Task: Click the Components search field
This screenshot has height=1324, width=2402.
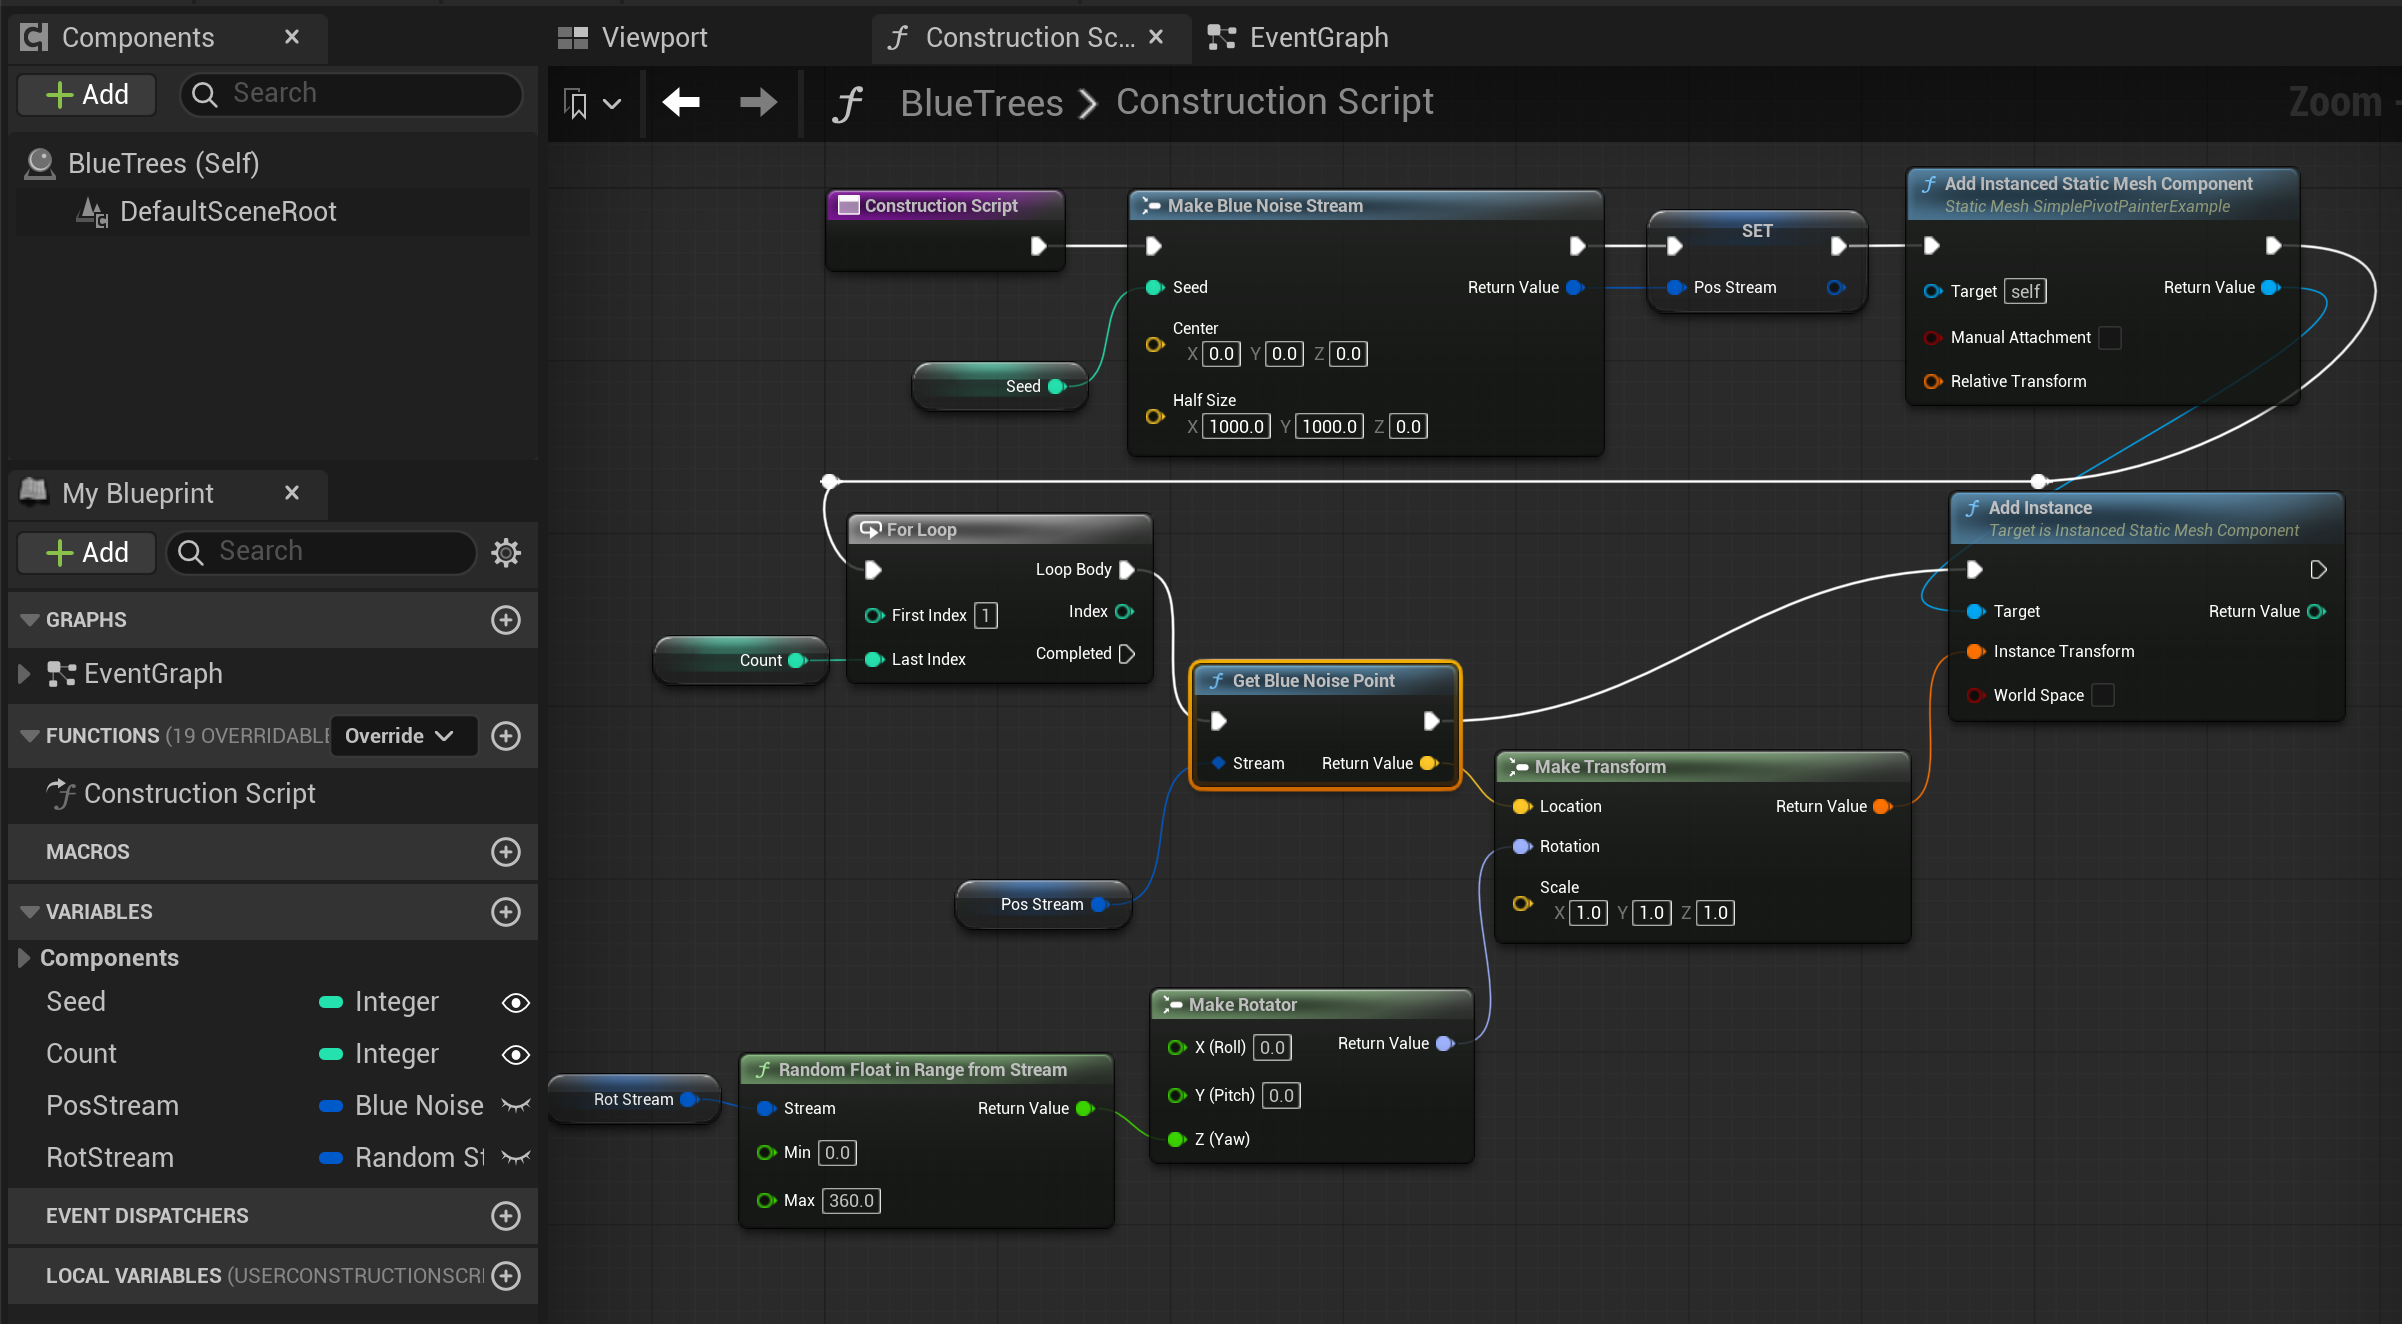Action: [351, 94]
